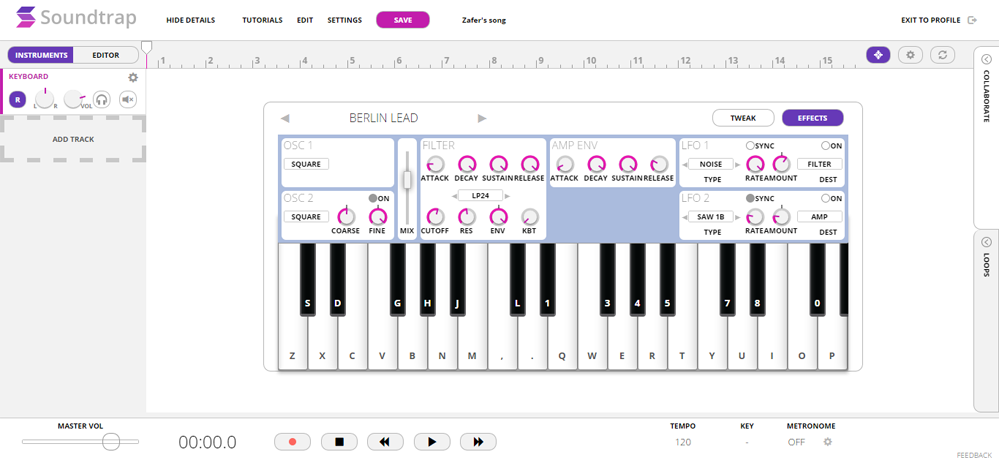Switch to the Editor tab
This screenshot has height=460, width=999.
click(106, 55)
